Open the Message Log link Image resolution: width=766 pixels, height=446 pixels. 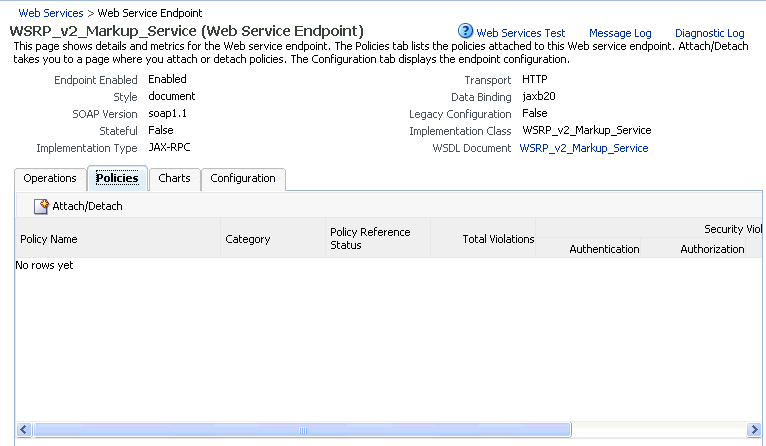click(x=620, y=33)
